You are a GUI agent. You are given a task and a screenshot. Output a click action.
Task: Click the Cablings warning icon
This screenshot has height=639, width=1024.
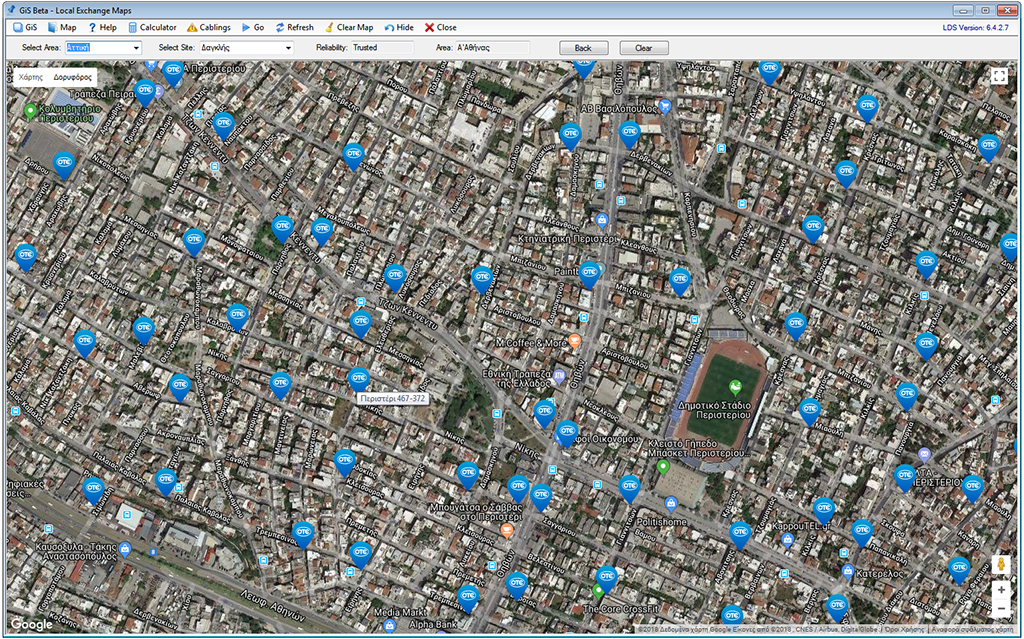[192, 28]
